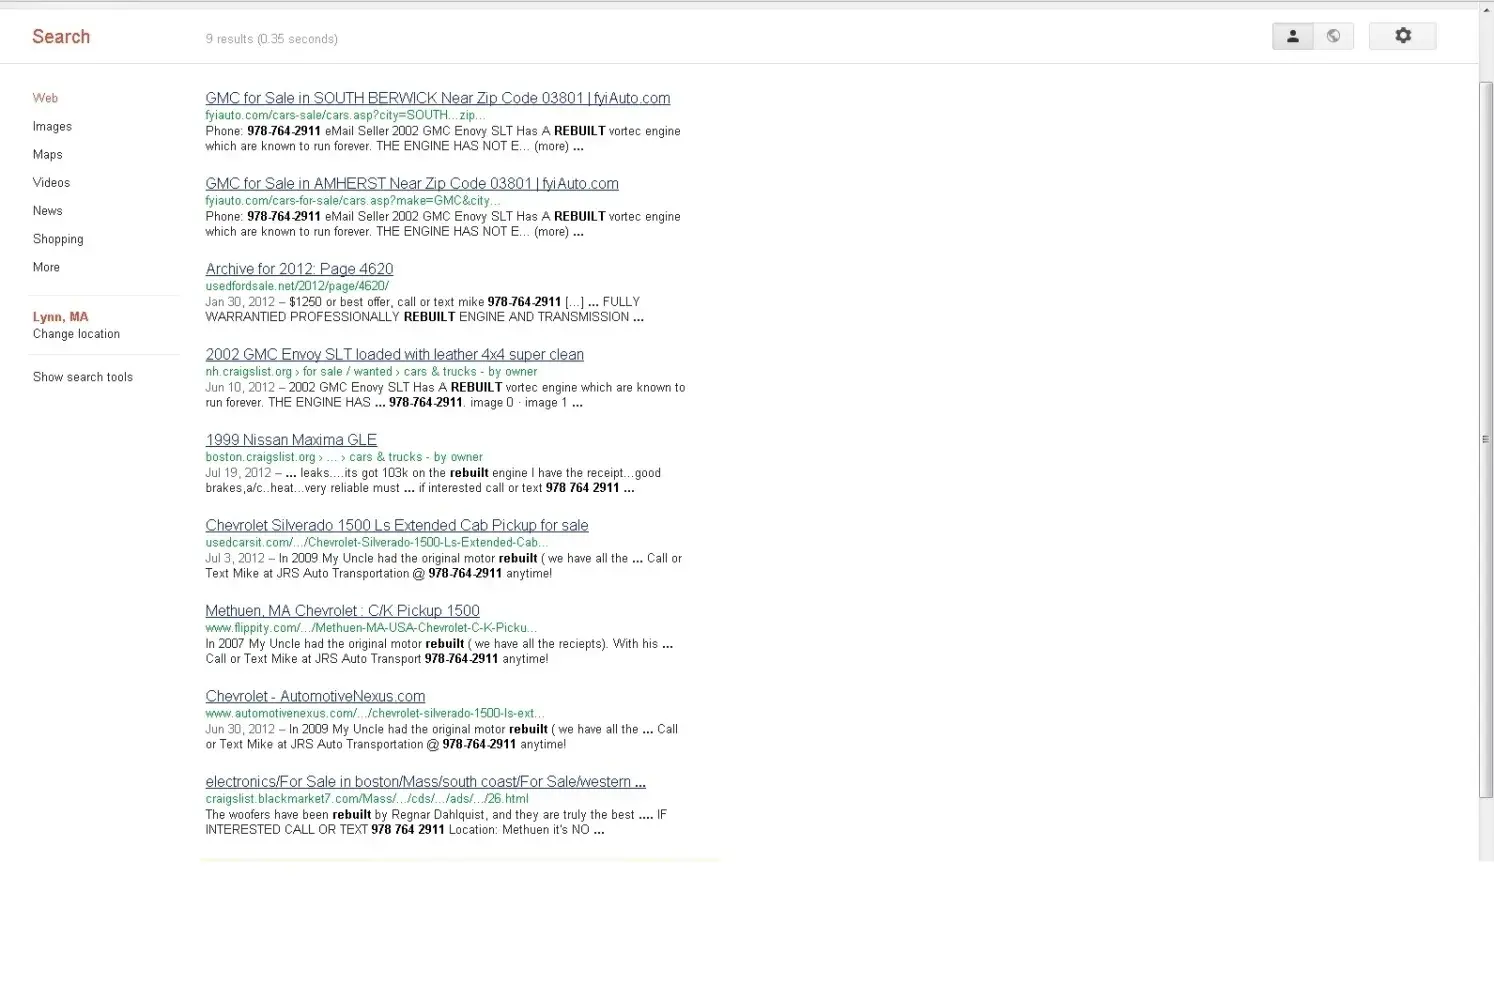The height and width of the screenshot is (1000, 1494).
Task: Open the settings gear menu
Action: [1403, 37]
